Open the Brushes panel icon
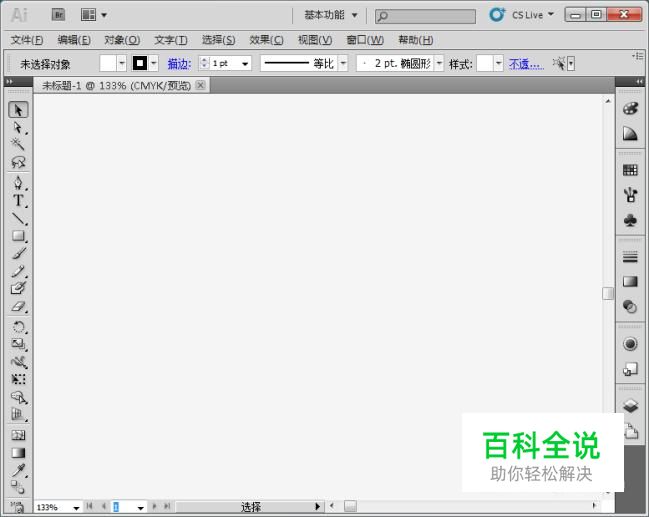649x517 pixels. pos(630,195)
